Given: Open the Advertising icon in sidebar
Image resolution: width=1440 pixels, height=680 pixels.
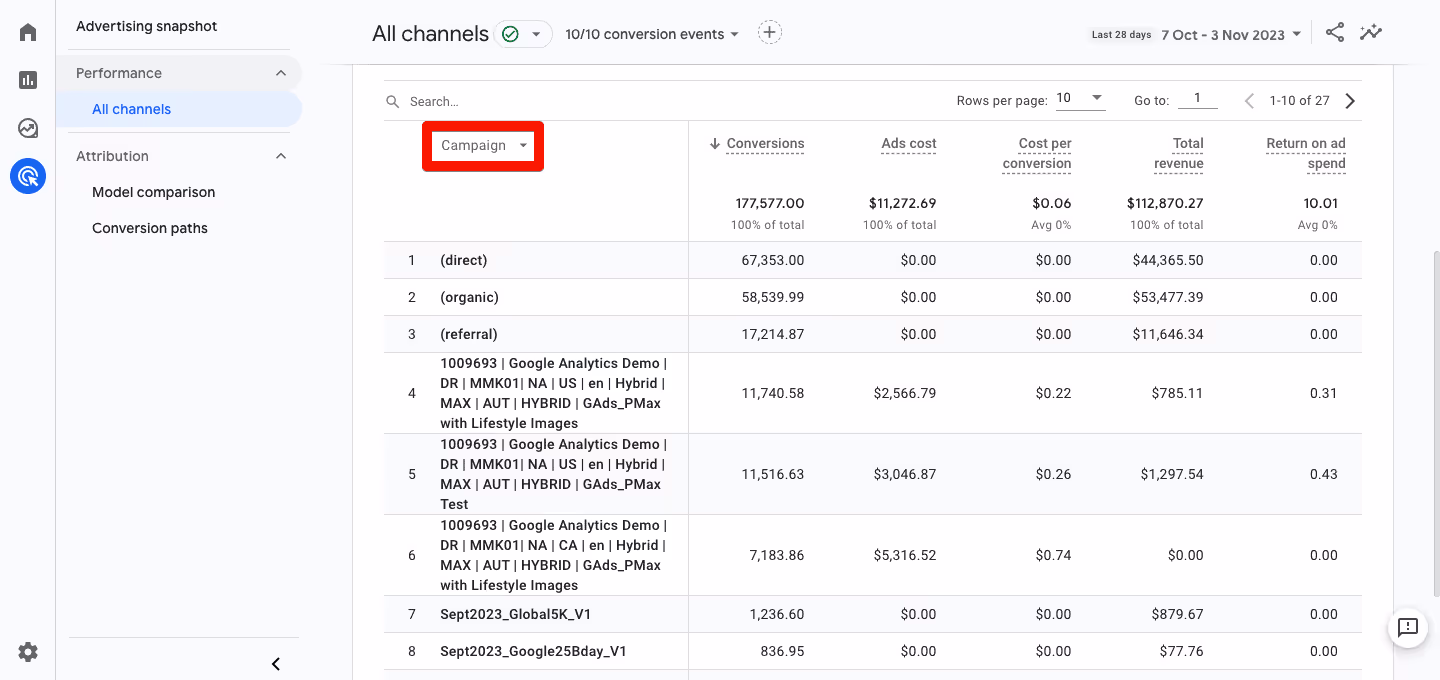Looking at the screenshot, I should coord(28,176).
